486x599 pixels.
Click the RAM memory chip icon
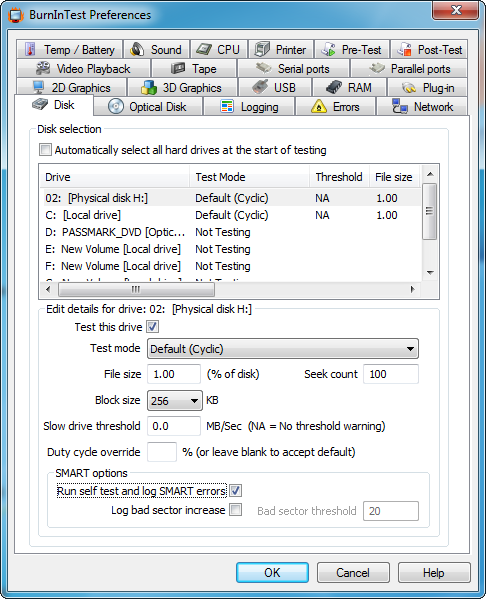click(334, 87)
